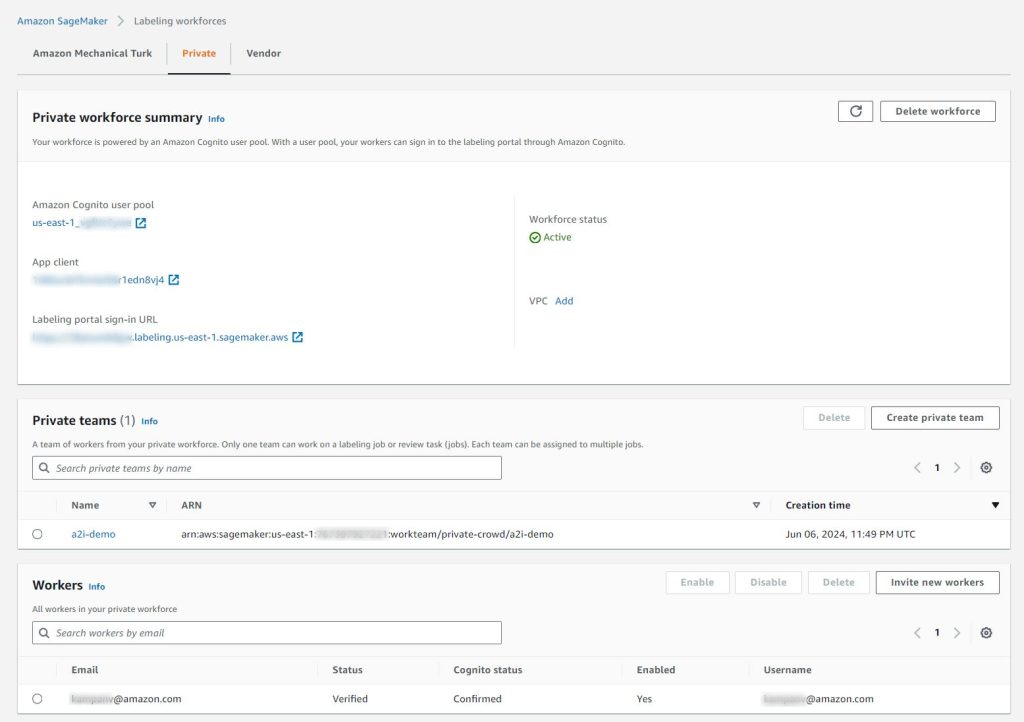Open the a2i-demo team link
The image size is (1024, 722).
[93, 534]
